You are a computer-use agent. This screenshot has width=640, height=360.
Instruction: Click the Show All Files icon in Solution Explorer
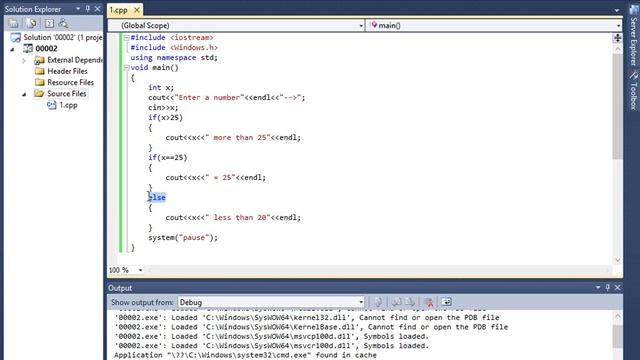pos(31,24)
